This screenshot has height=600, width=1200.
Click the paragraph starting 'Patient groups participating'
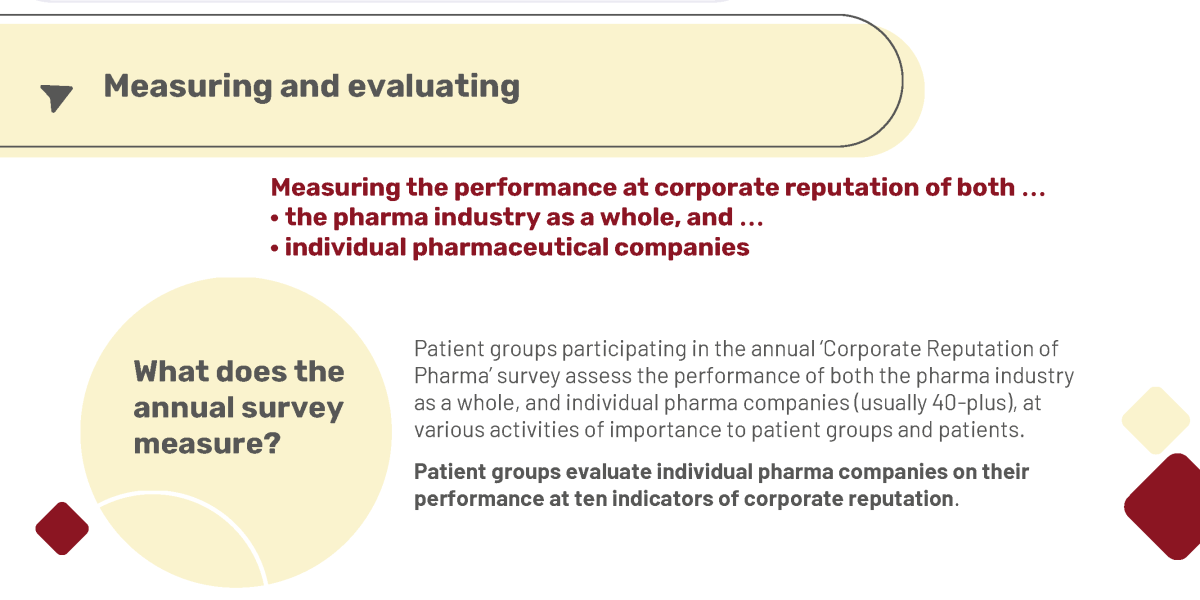tap(744, 390)
